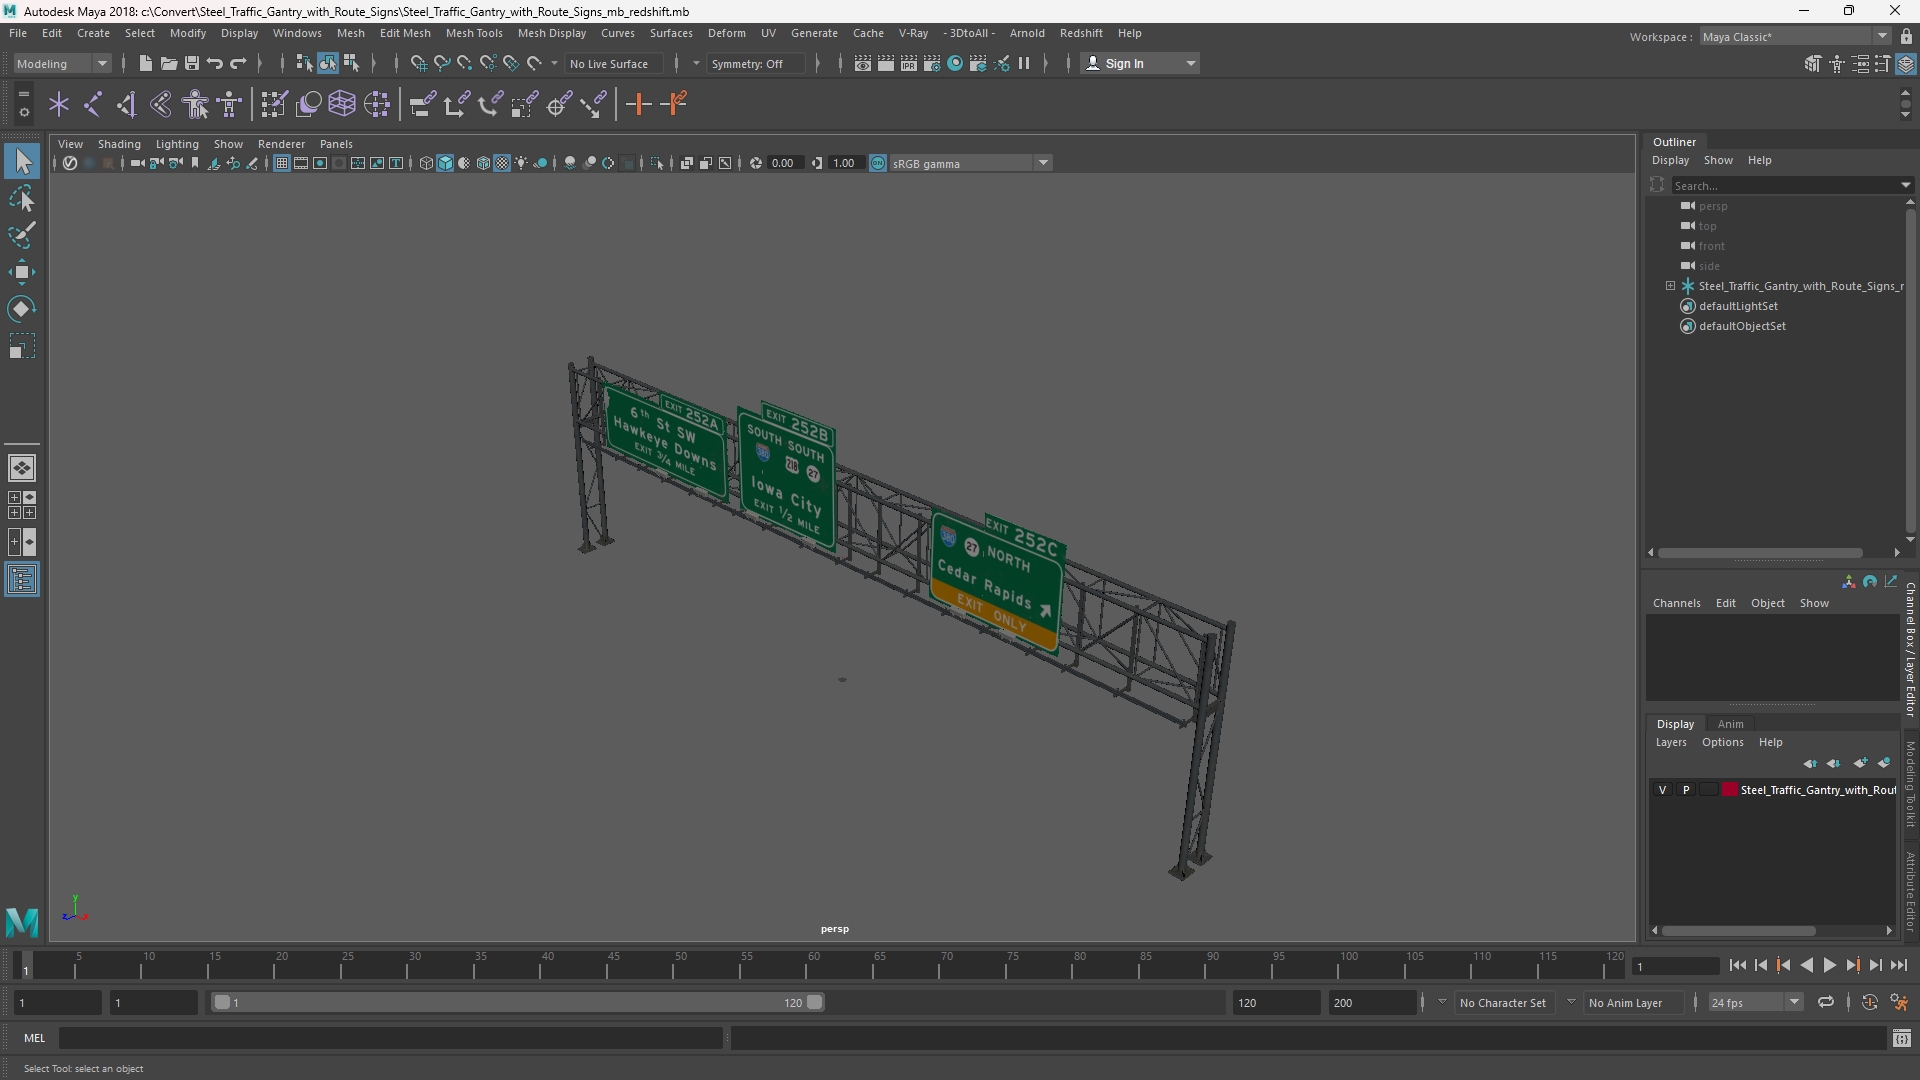Click the auto keyframe icon
The image size is (1920, 1080).
coord(1869,1002)
